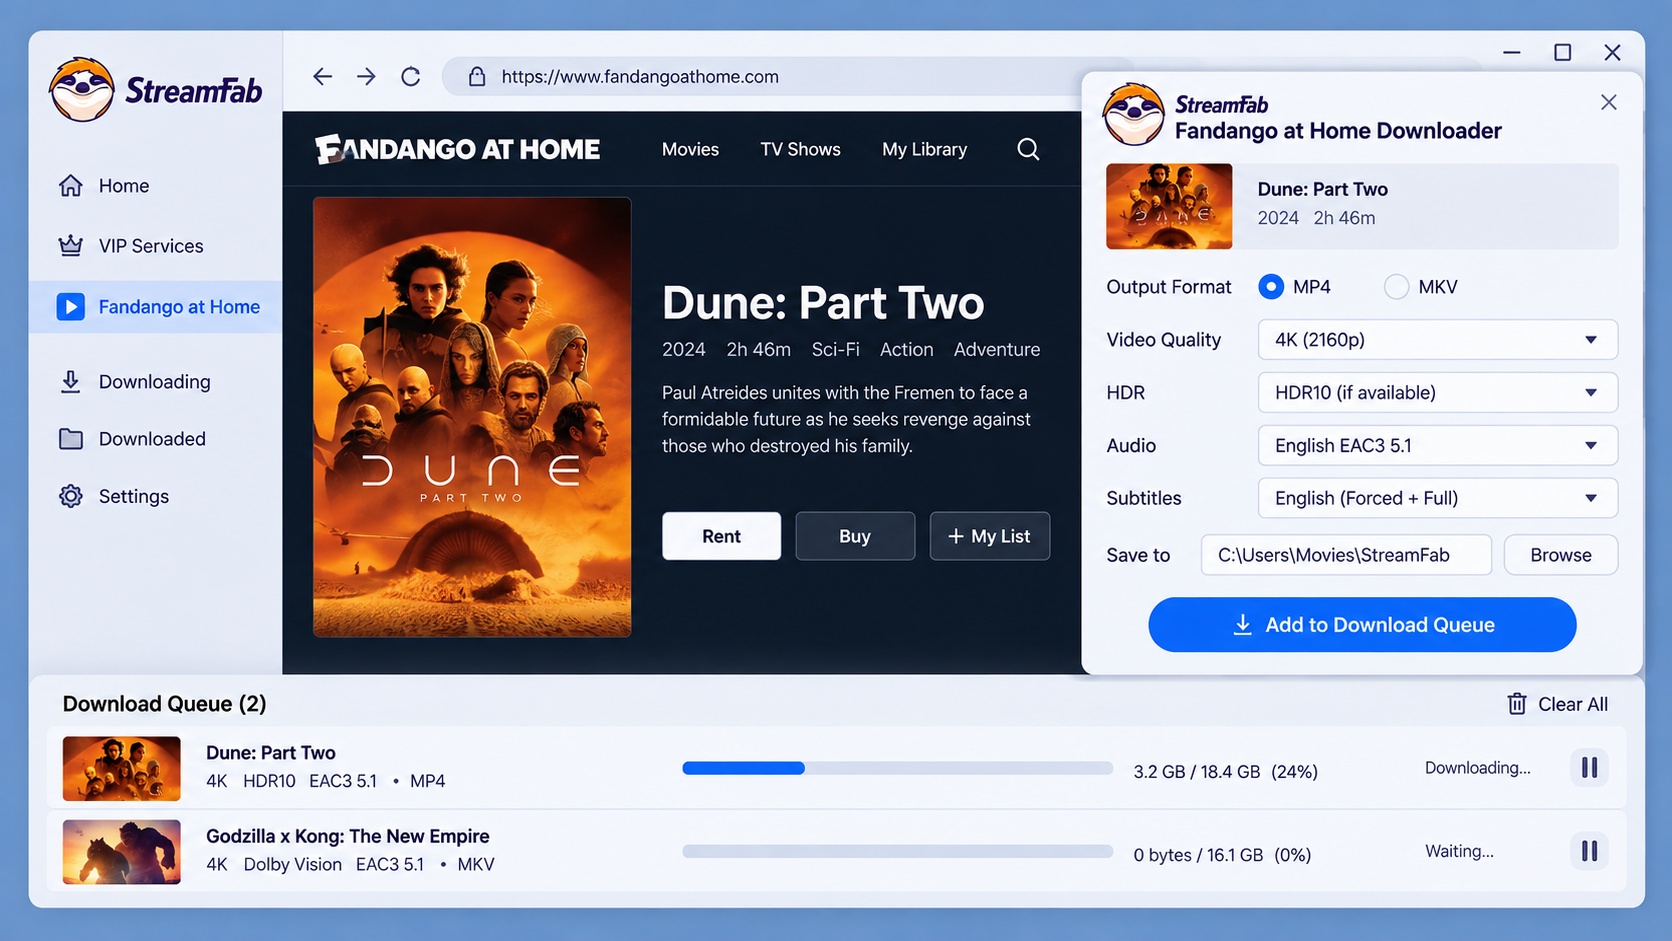The width and height of the screenshot is (1672, 941).
Task: Click the Dune poster on Fandango page
Action: tap(472, 417)
